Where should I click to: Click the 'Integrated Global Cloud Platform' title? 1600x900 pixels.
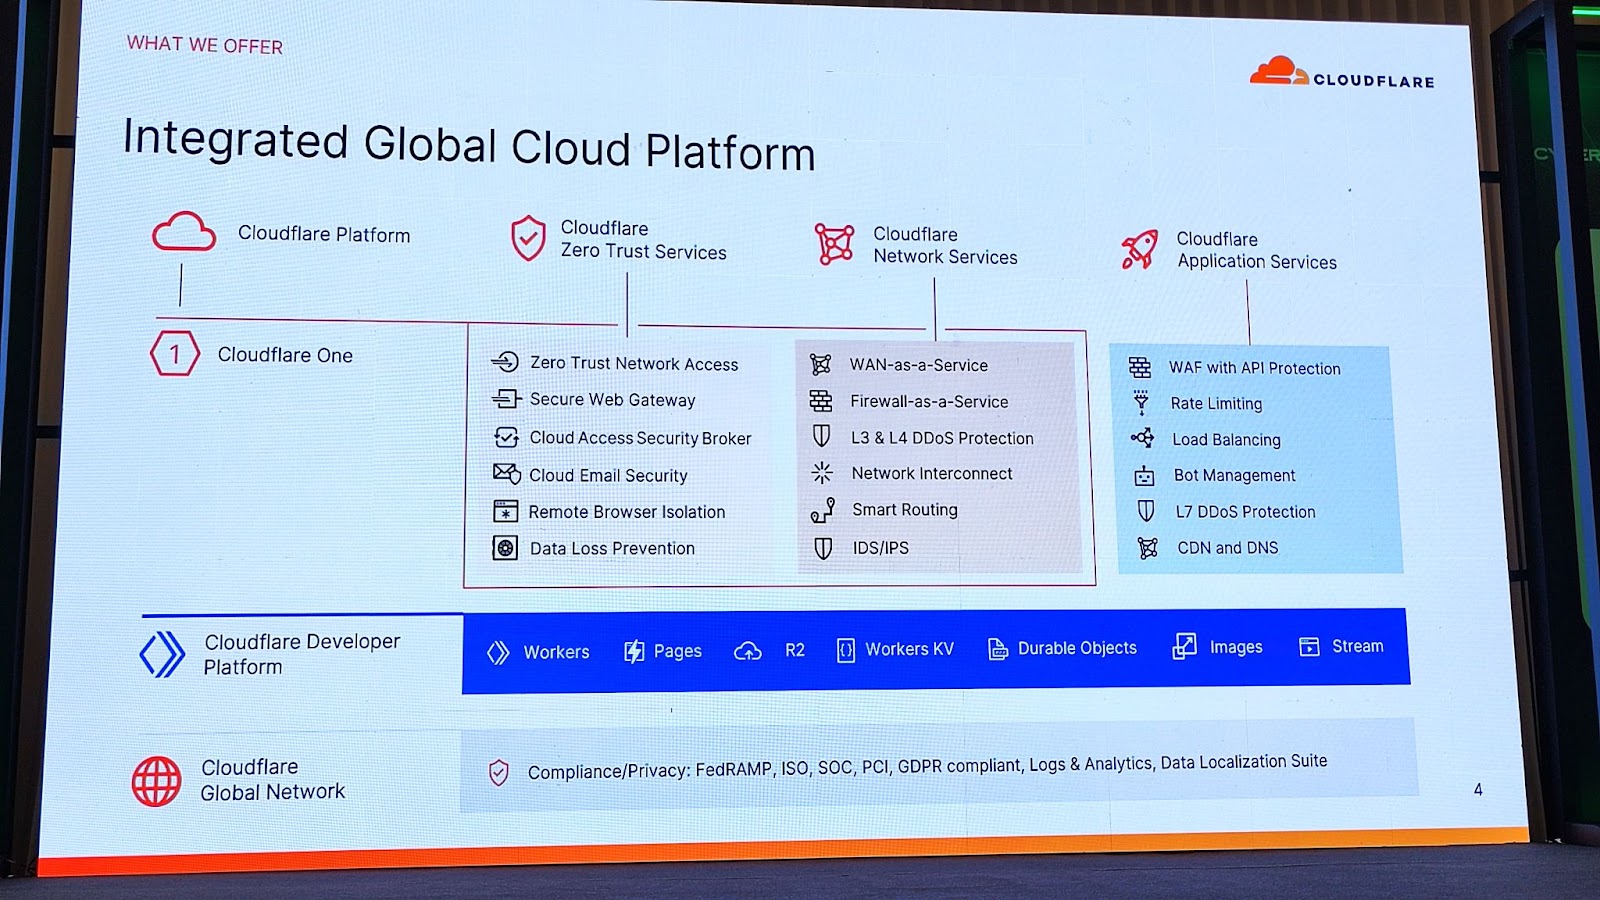(469, 145)
